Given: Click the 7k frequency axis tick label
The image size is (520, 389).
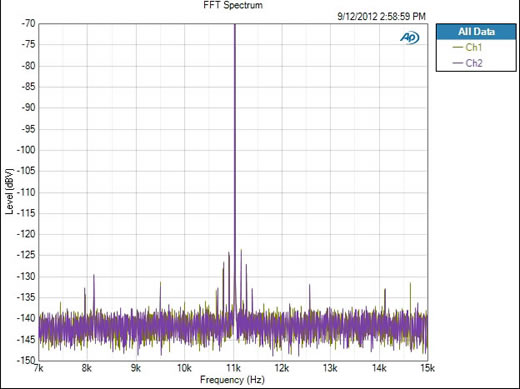Looking at the screenshot, I should pos(39,368).
